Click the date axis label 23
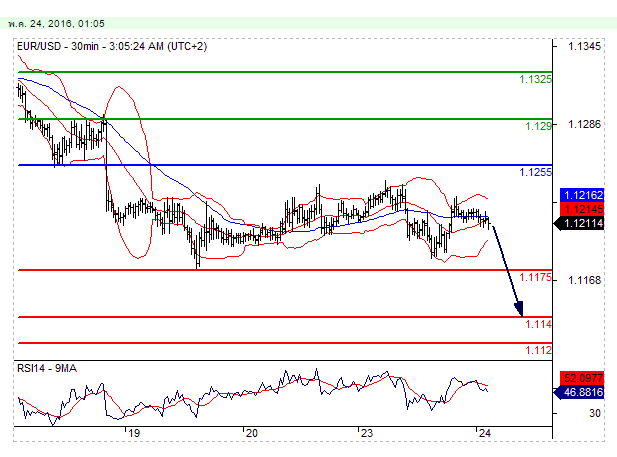 pos(366,433)
